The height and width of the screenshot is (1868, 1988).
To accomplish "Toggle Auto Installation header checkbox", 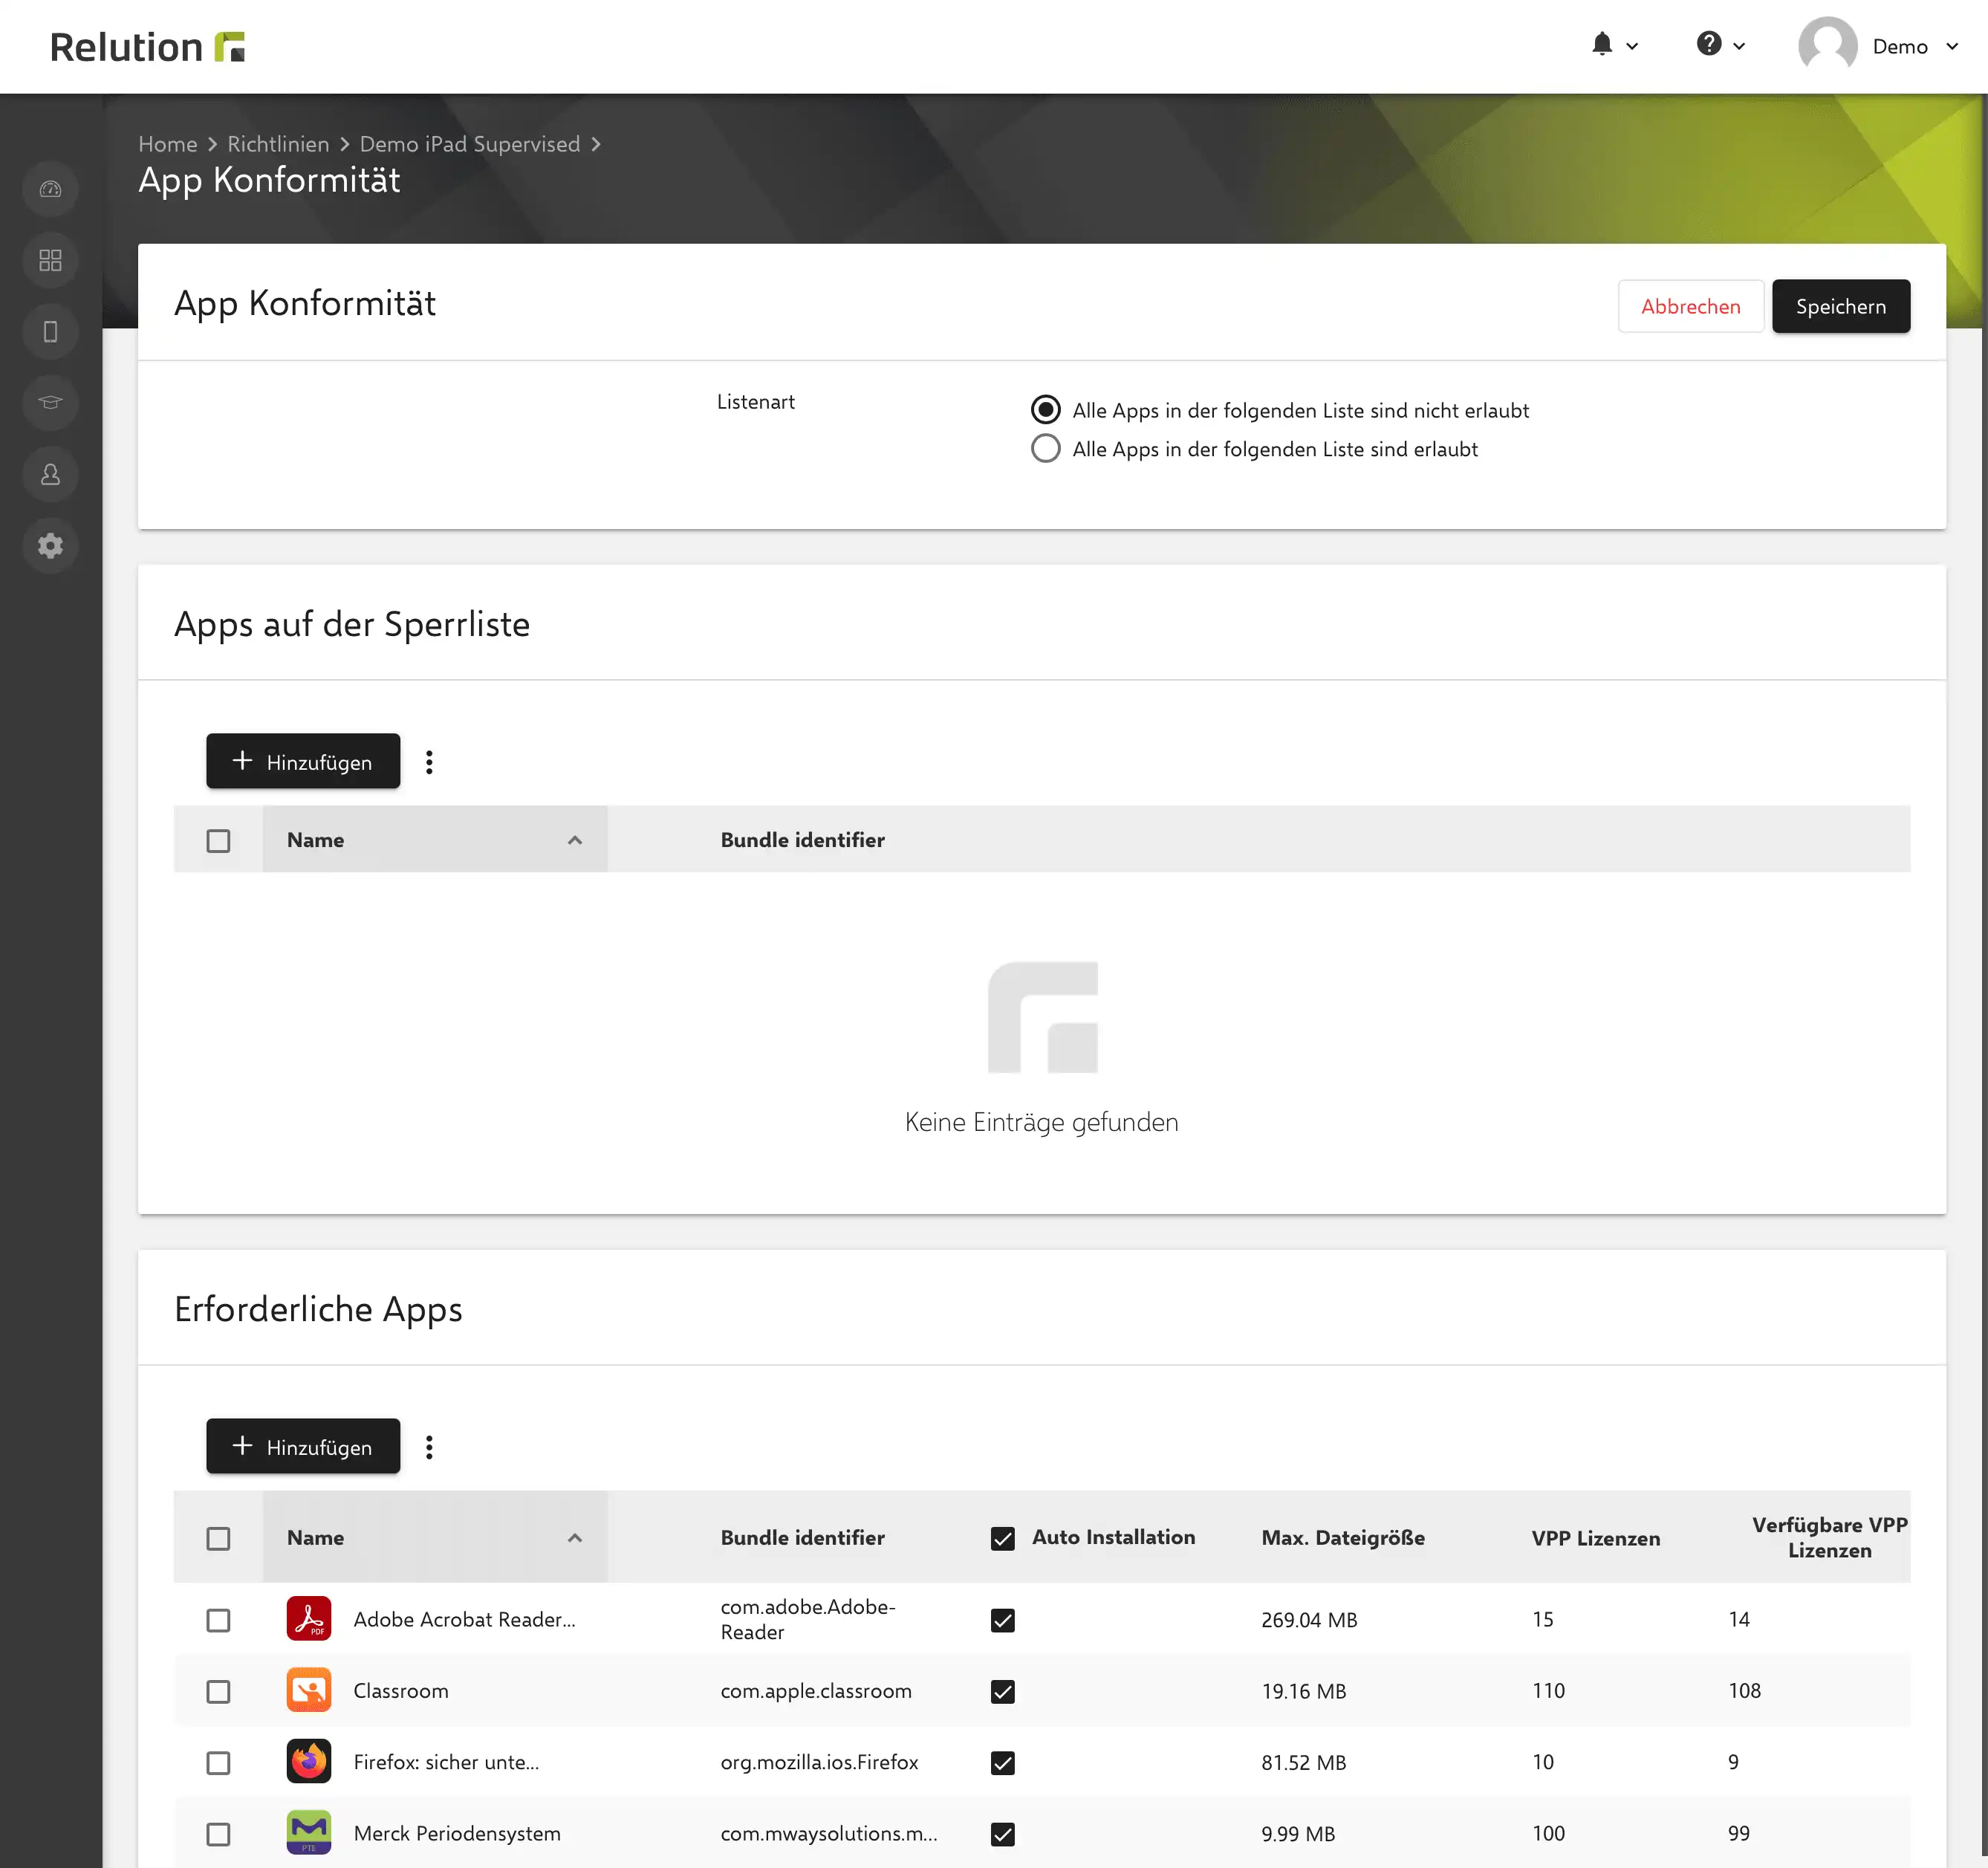I will pyautogui.click(x=1003, y=1538).
